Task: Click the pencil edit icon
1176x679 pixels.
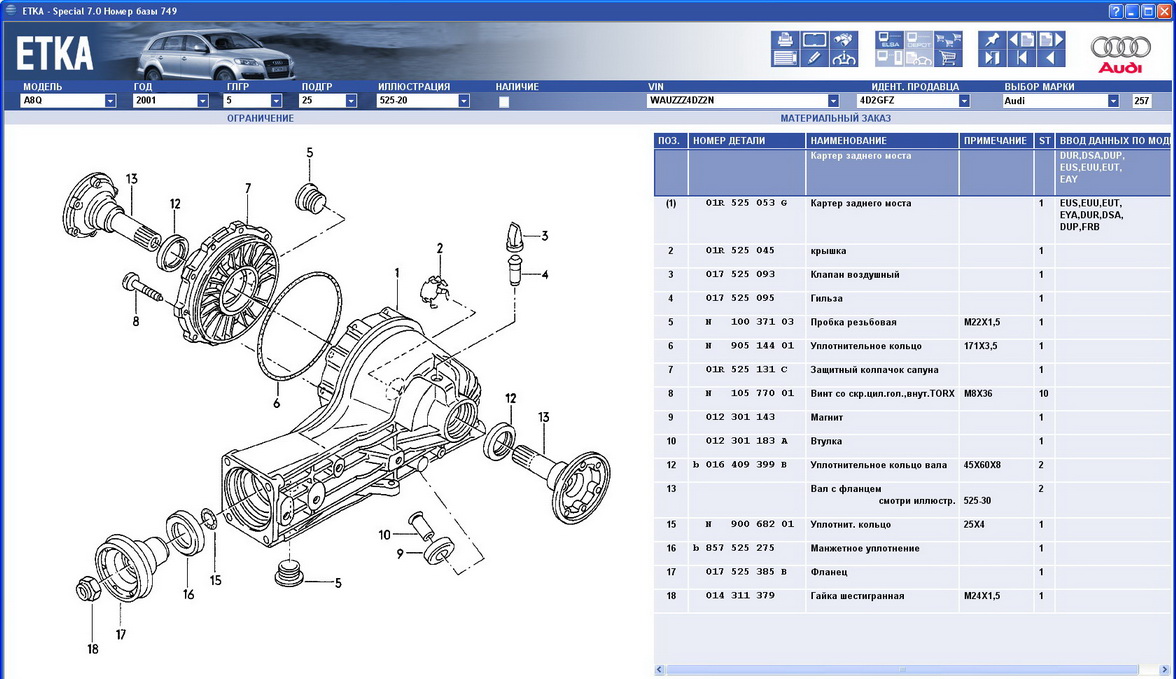Action: point(815,58)
